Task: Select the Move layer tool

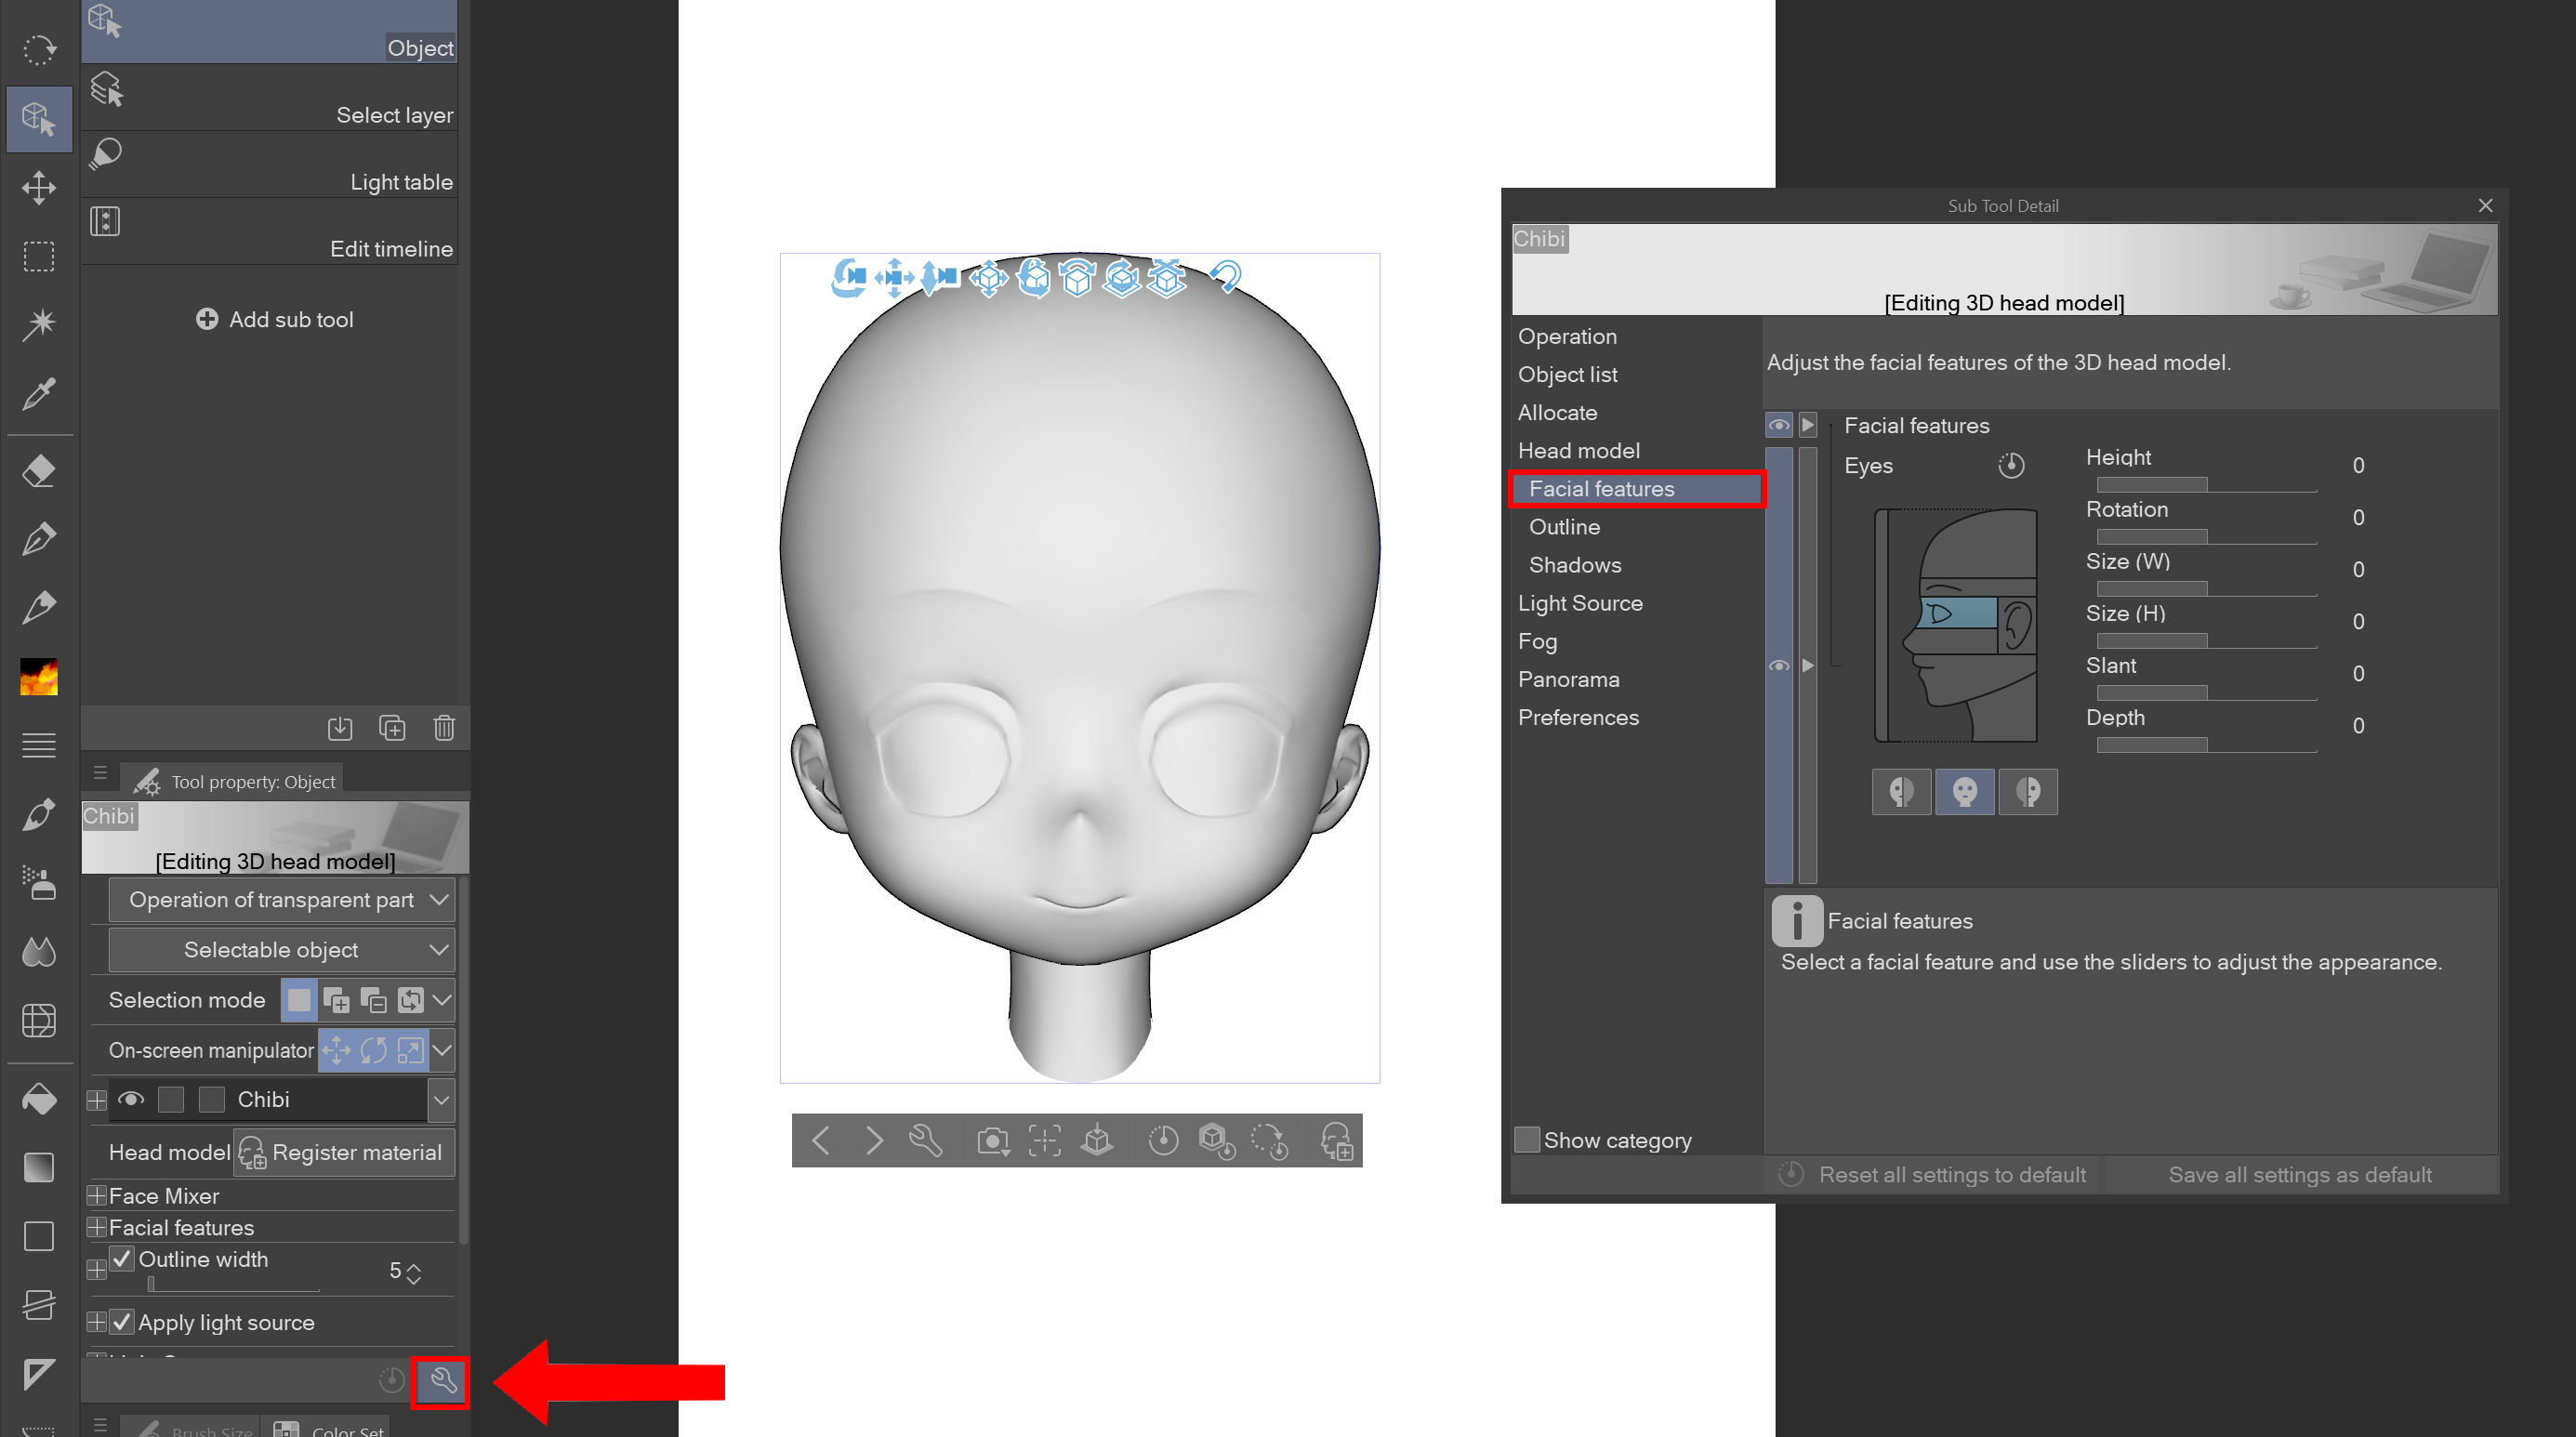Action: coord(38,187)
